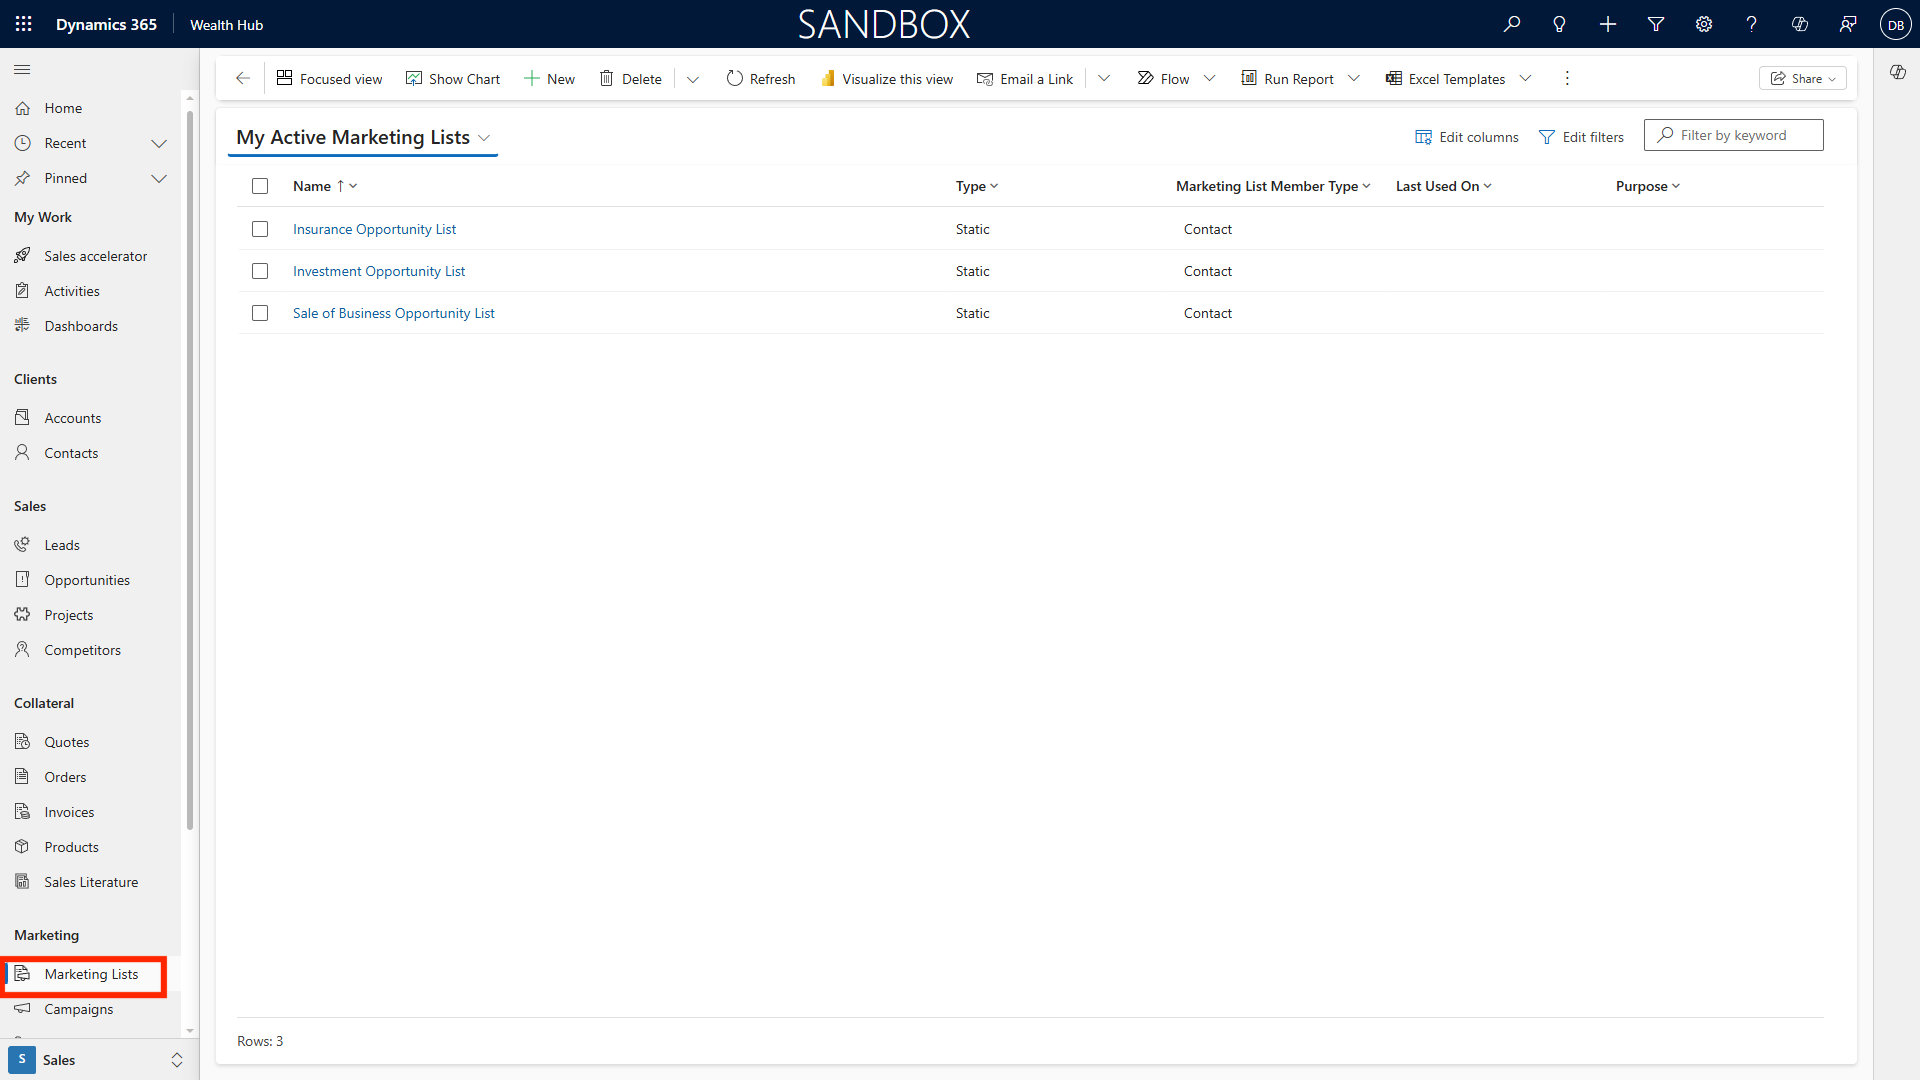This screenshot has width=1920, height=1080.
Task: Tick the Investment Opportunity List checkbox
Action: pos(260,271)
